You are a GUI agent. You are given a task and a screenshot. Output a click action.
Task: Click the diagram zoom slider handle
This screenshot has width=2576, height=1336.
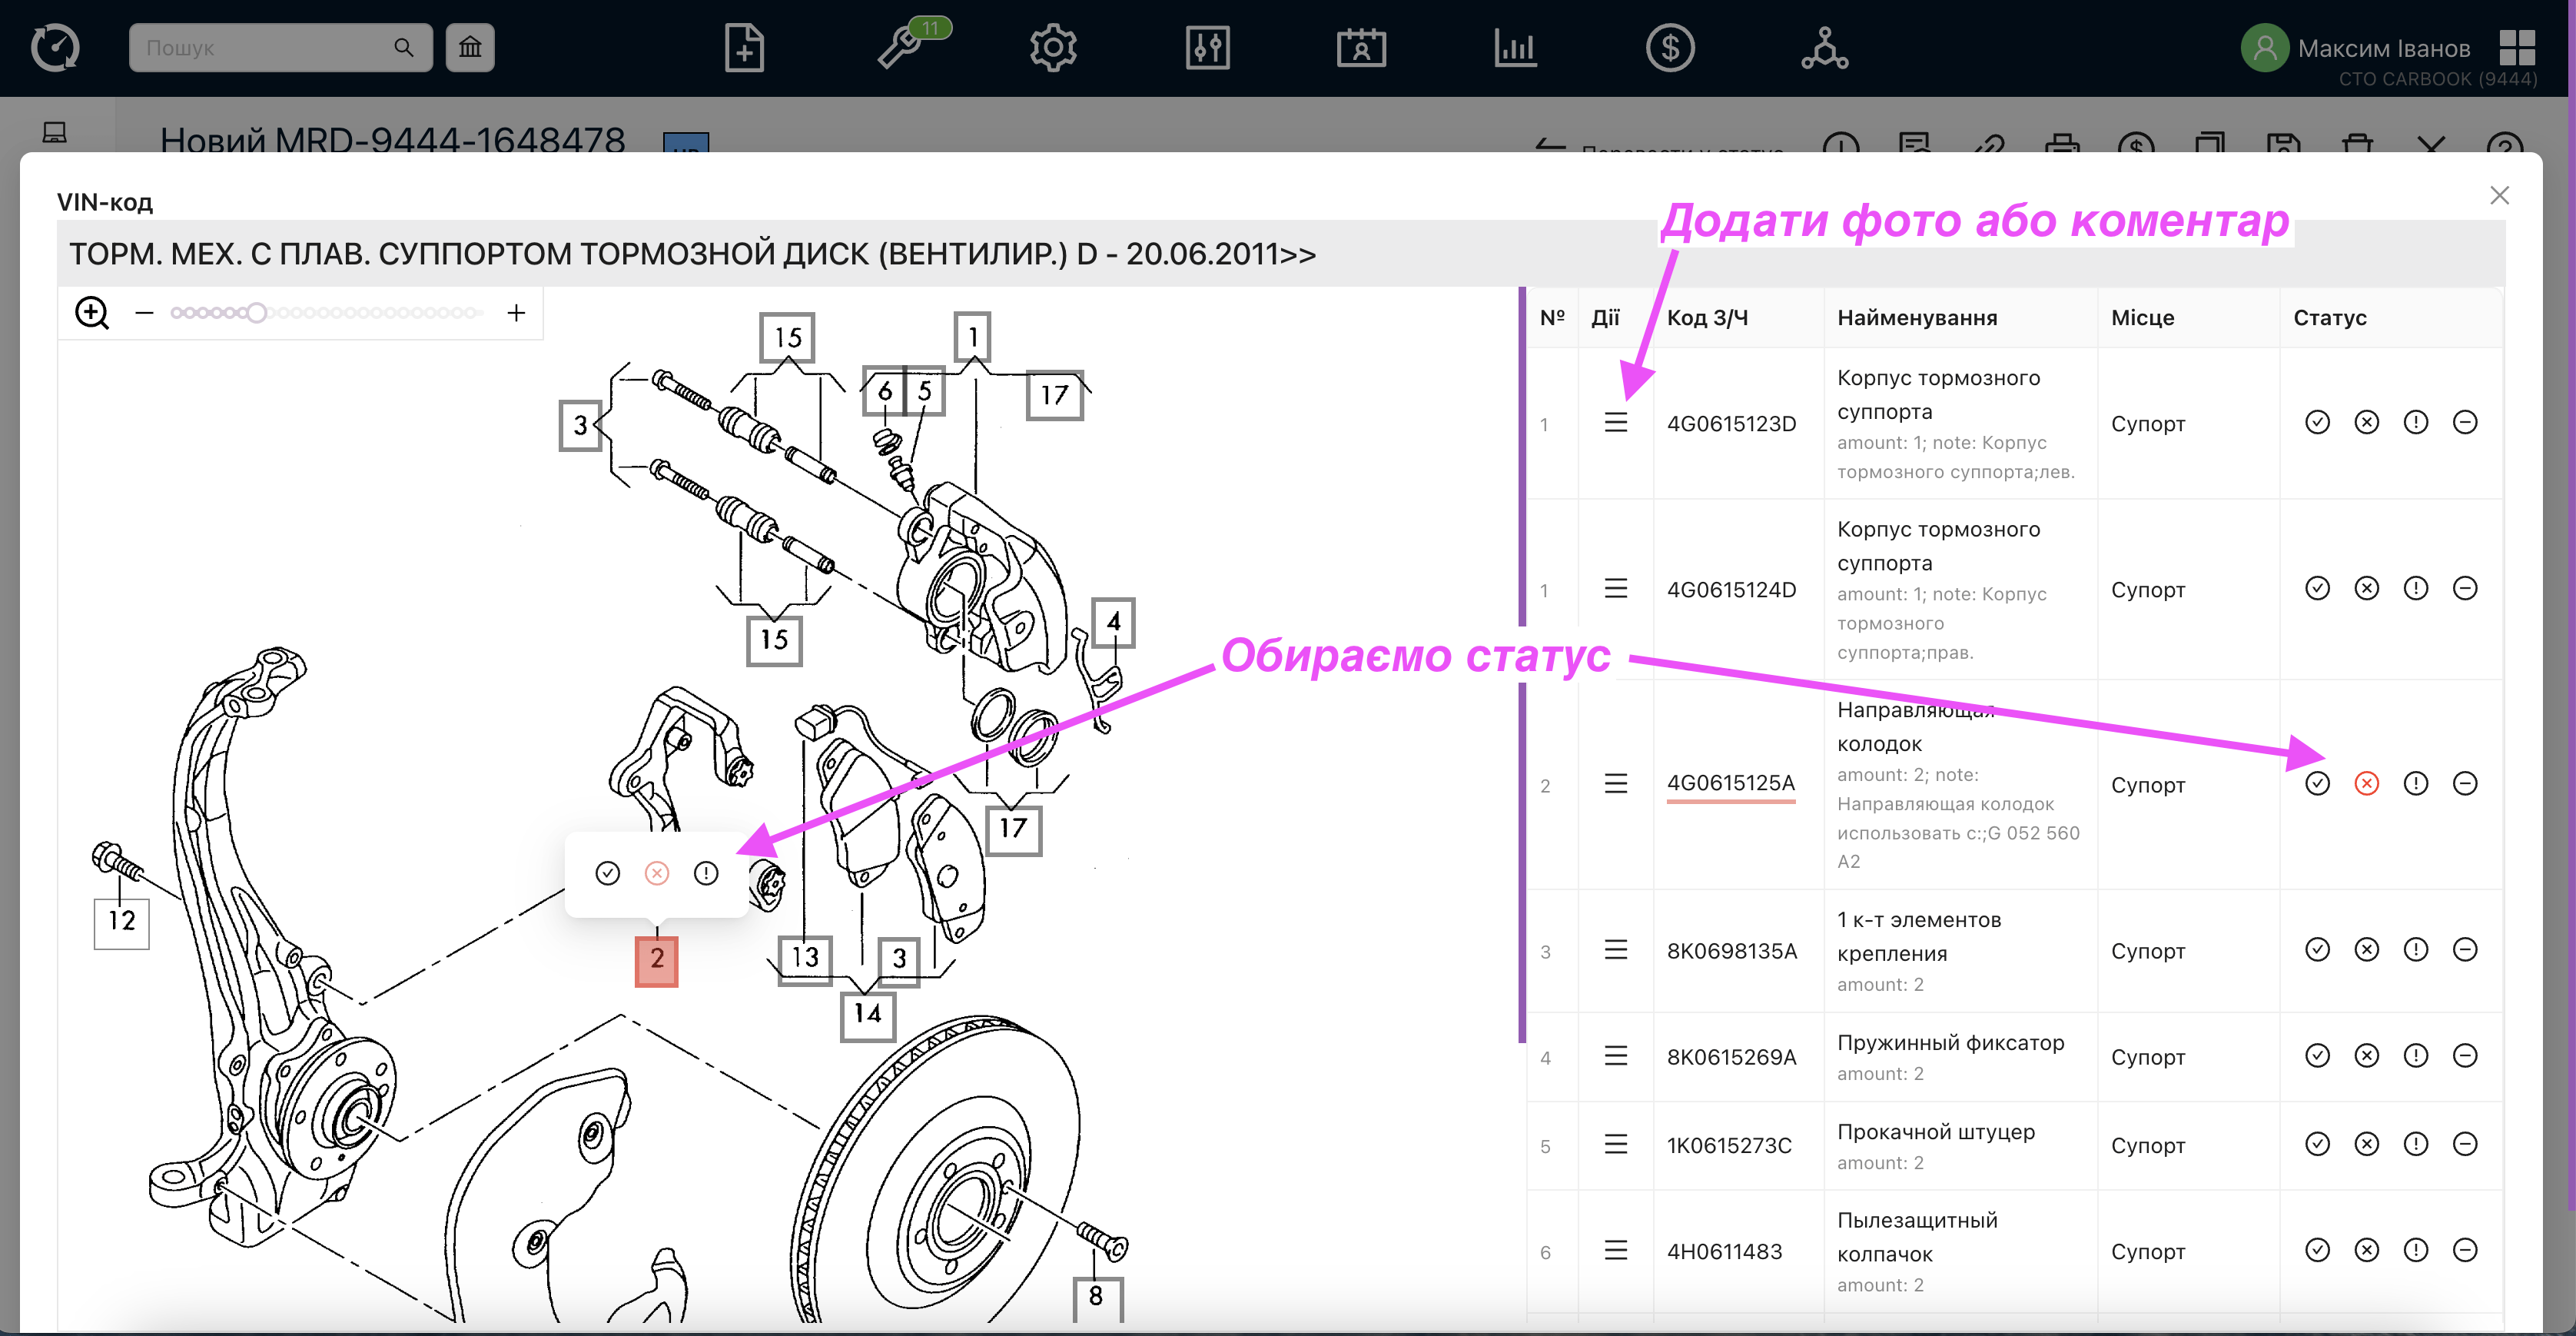[x=257, y=313]
